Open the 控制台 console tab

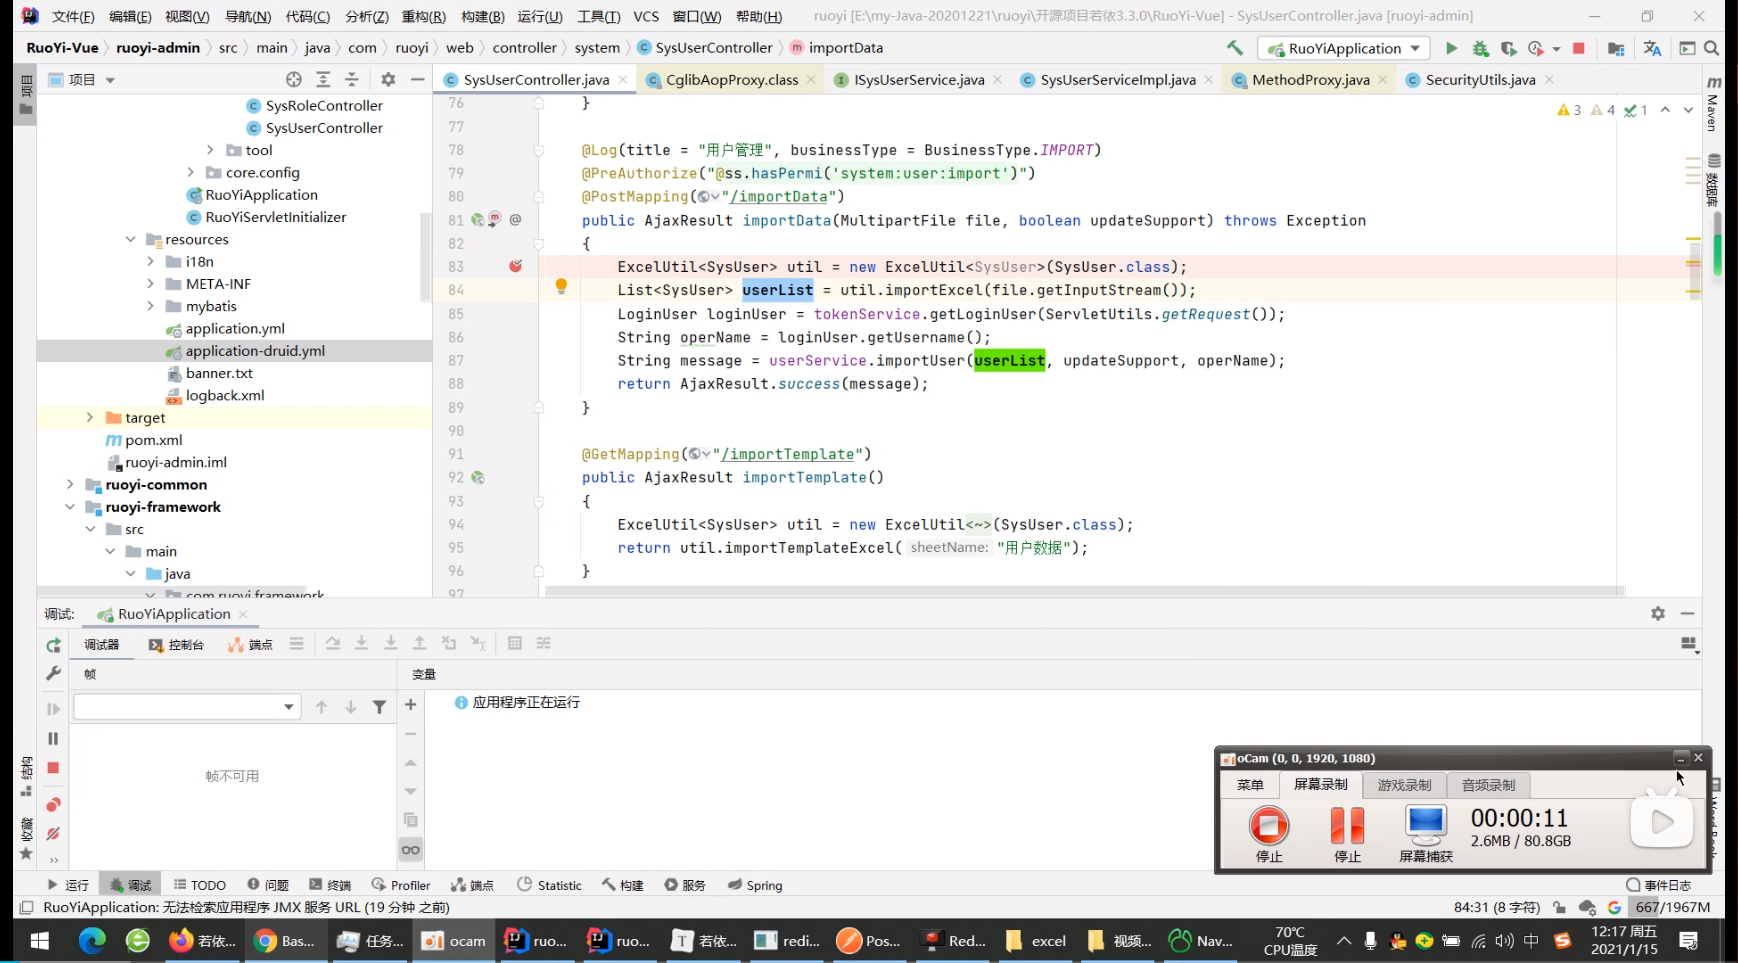pos(176,645)
